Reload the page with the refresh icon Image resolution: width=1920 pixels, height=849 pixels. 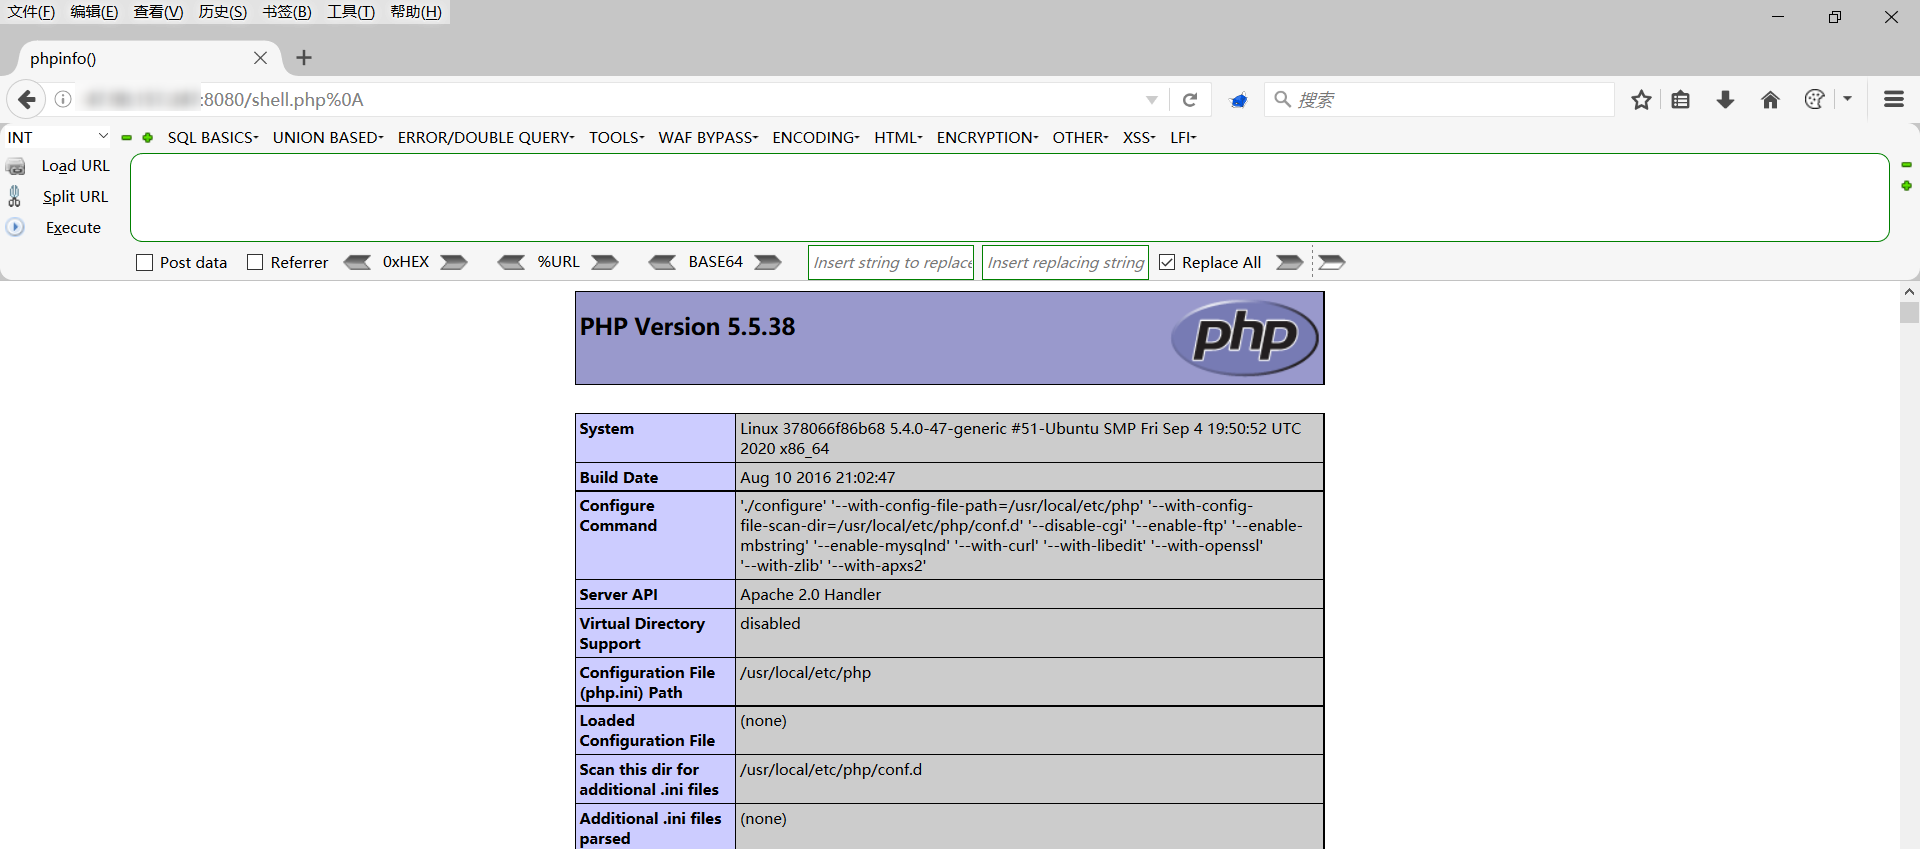(1190, 100)
